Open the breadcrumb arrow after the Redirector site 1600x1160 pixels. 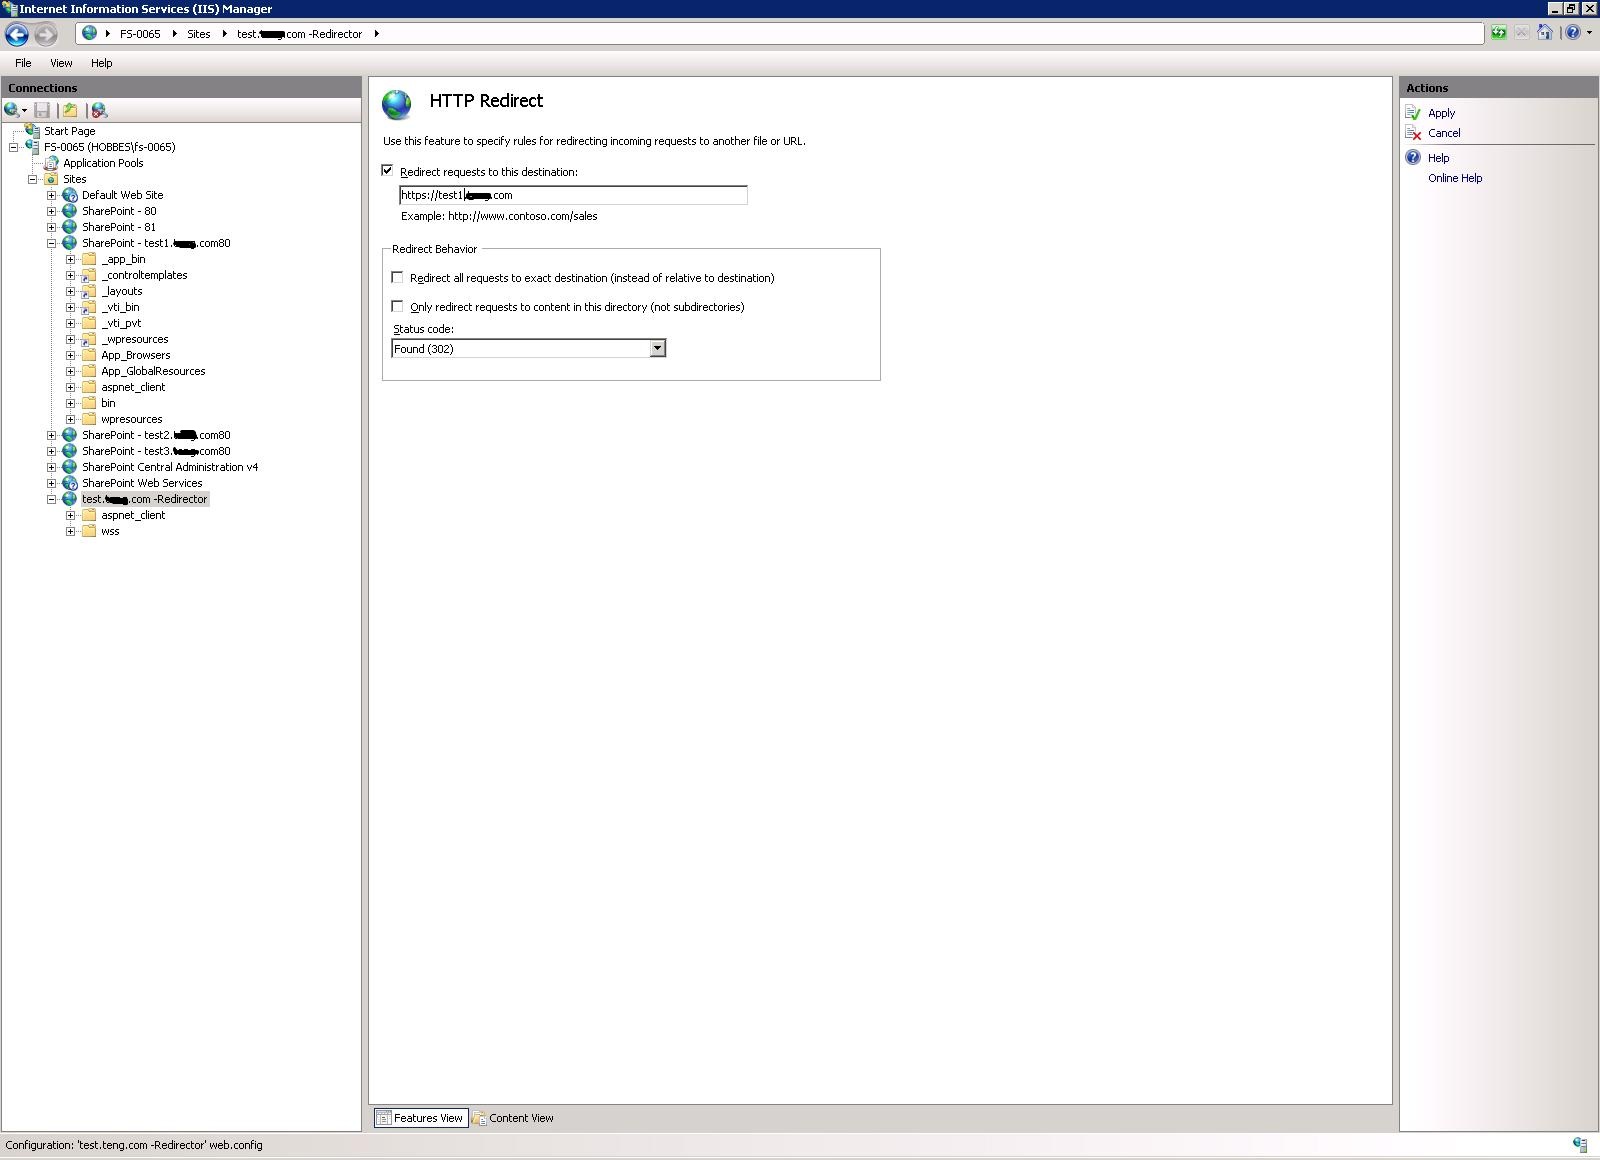click(x=376, y=34)
